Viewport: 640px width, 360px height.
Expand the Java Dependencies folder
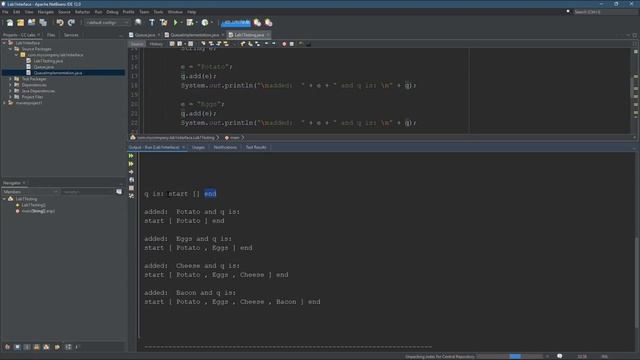[11, 91]
